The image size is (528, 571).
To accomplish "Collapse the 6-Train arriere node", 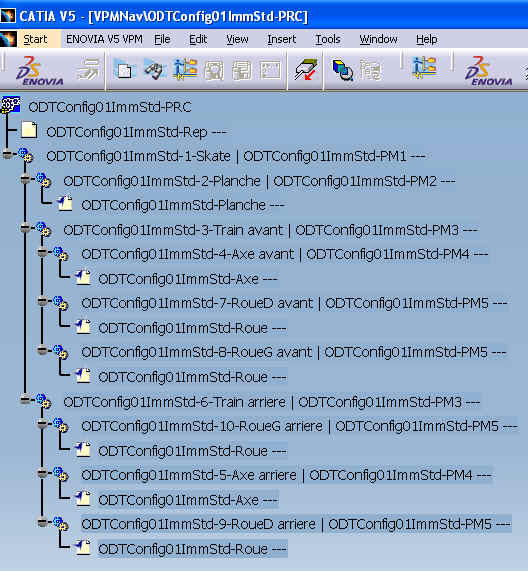I will pyautogui.click(x=25, y=400).
